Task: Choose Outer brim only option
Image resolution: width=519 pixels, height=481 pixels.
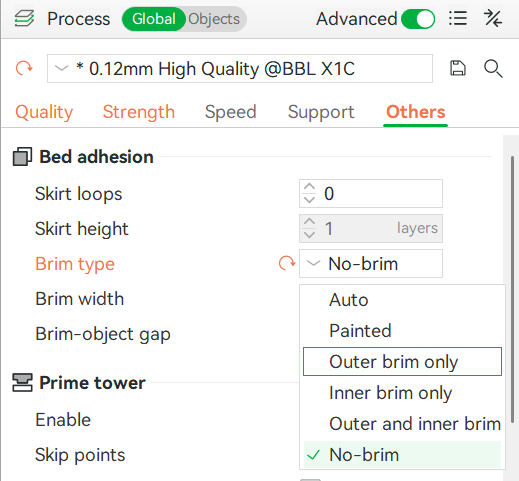Action: coord(402,362)
